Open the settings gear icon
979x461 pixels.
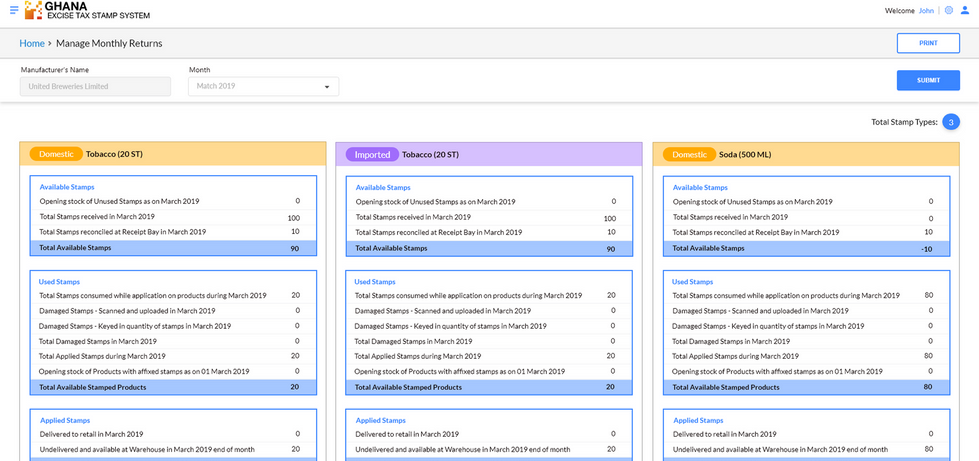949,11
